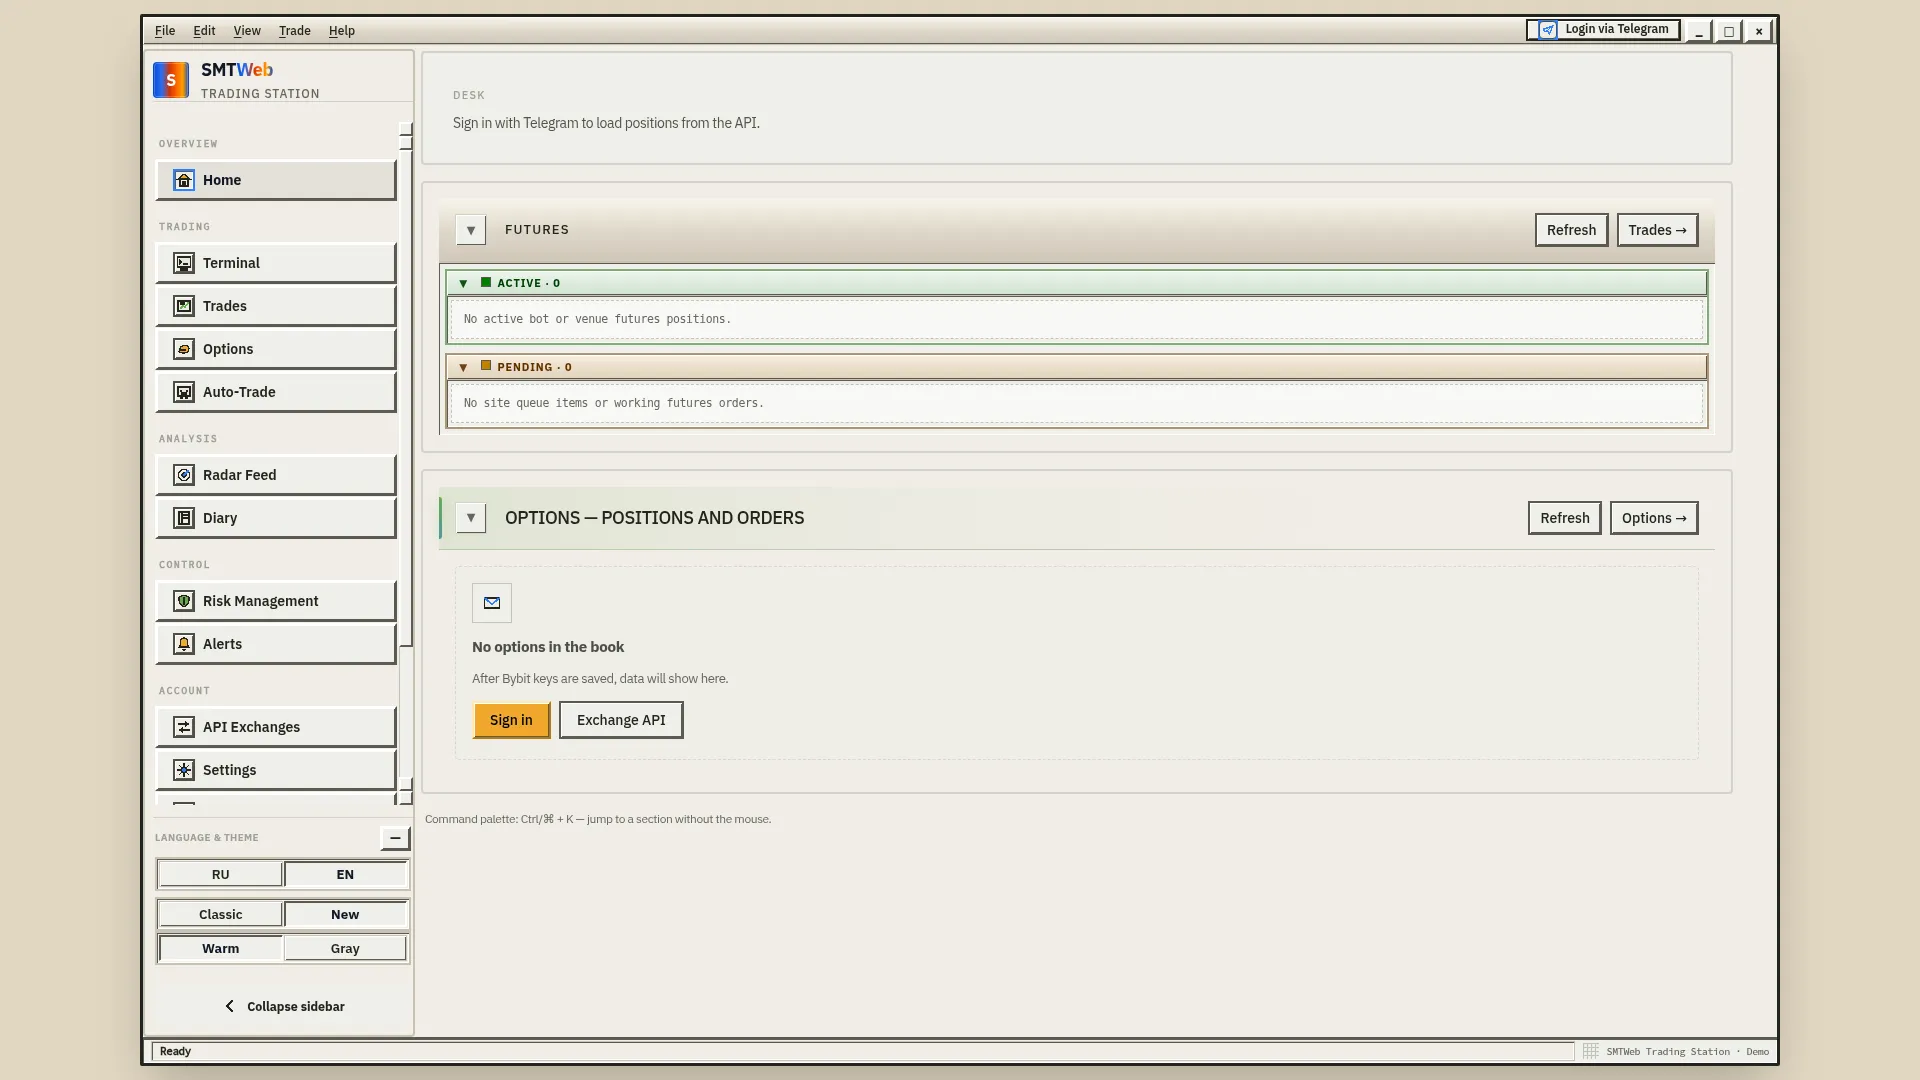
Task: Click the Telegram paper-plane icon
Action: 1548,30
